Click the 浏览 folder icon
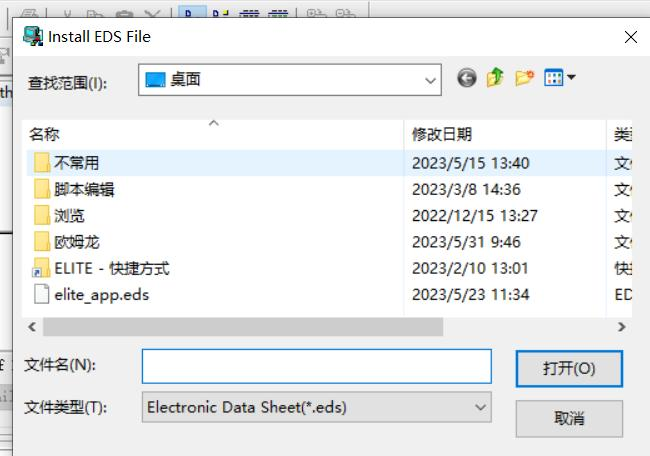This screenshot has height=456, width=650. (x=41, y=215)
